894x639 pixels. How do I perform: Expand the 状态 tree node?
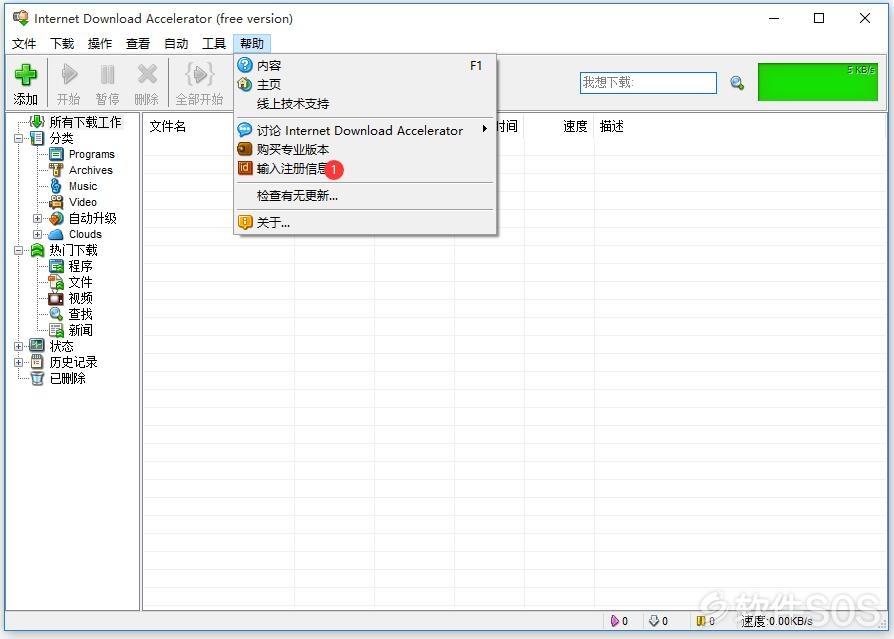click(x=18, y=346)
